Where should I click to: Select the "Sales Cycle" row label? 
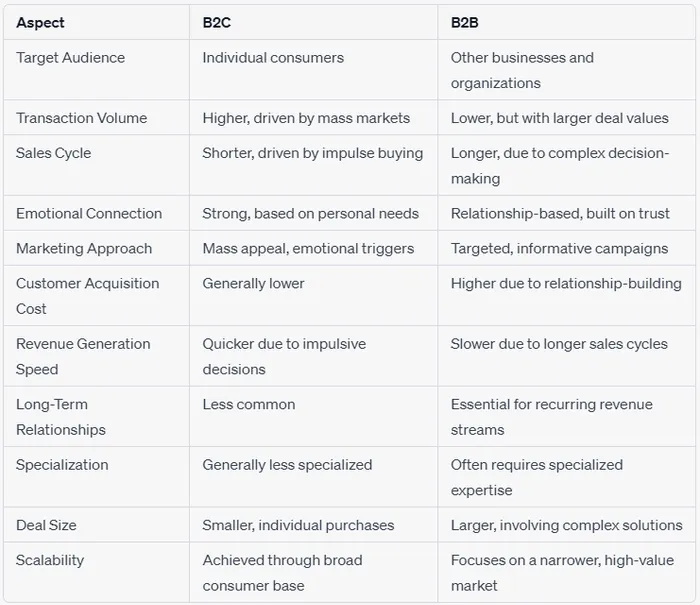click(53, 153)
